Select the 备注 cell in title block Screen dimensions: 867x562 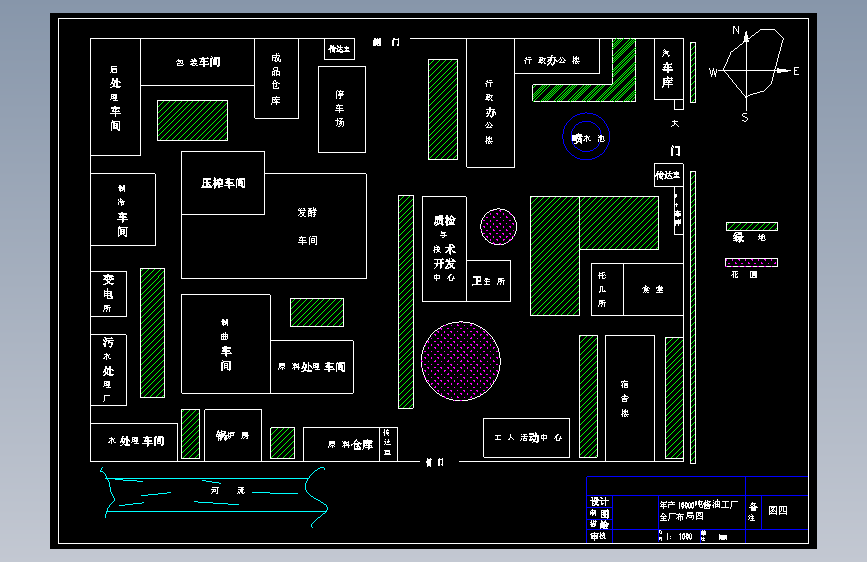[x=753, y=512]
